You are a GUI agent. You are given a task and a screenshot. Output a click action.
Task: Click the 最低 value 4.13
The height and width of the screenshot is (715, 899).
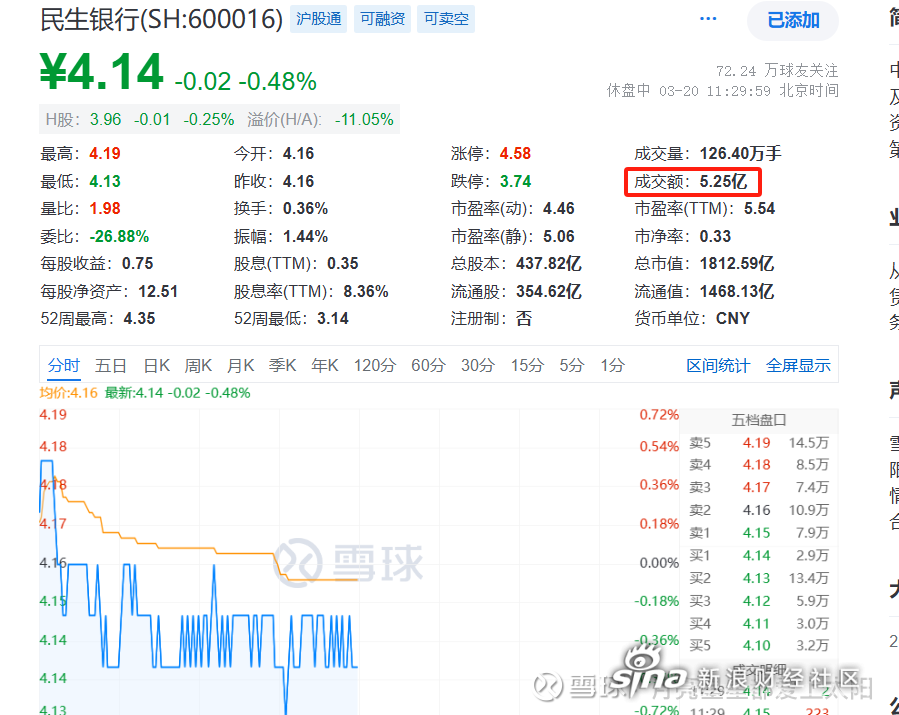105,182
